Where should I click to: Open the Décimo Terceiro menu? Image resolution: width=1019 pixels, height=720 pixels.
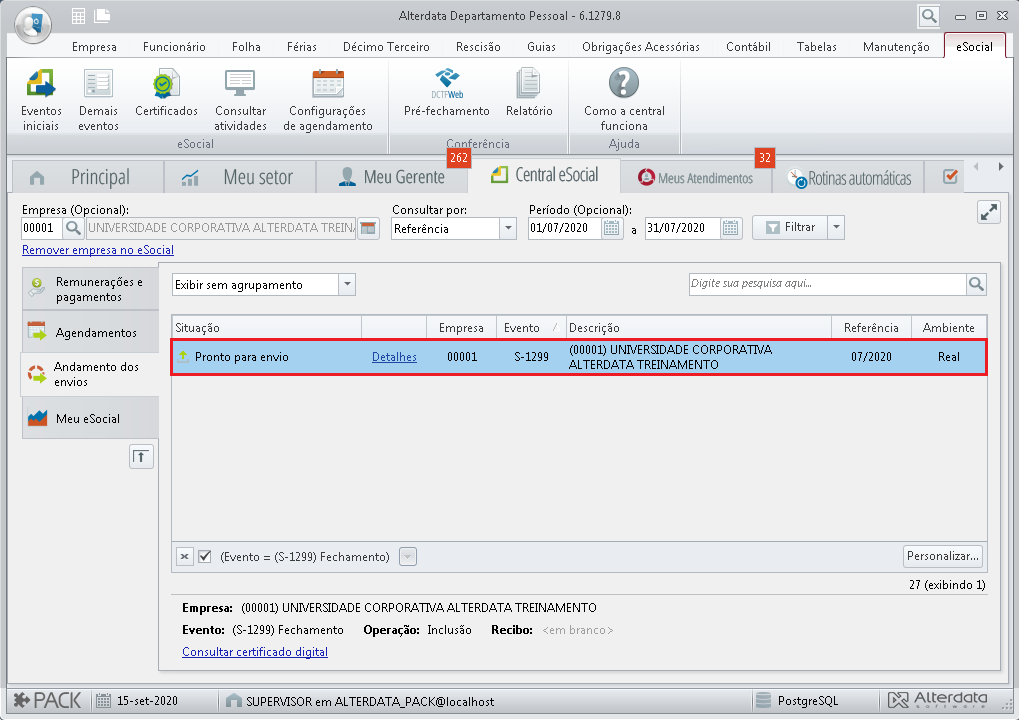click(386, 47)
